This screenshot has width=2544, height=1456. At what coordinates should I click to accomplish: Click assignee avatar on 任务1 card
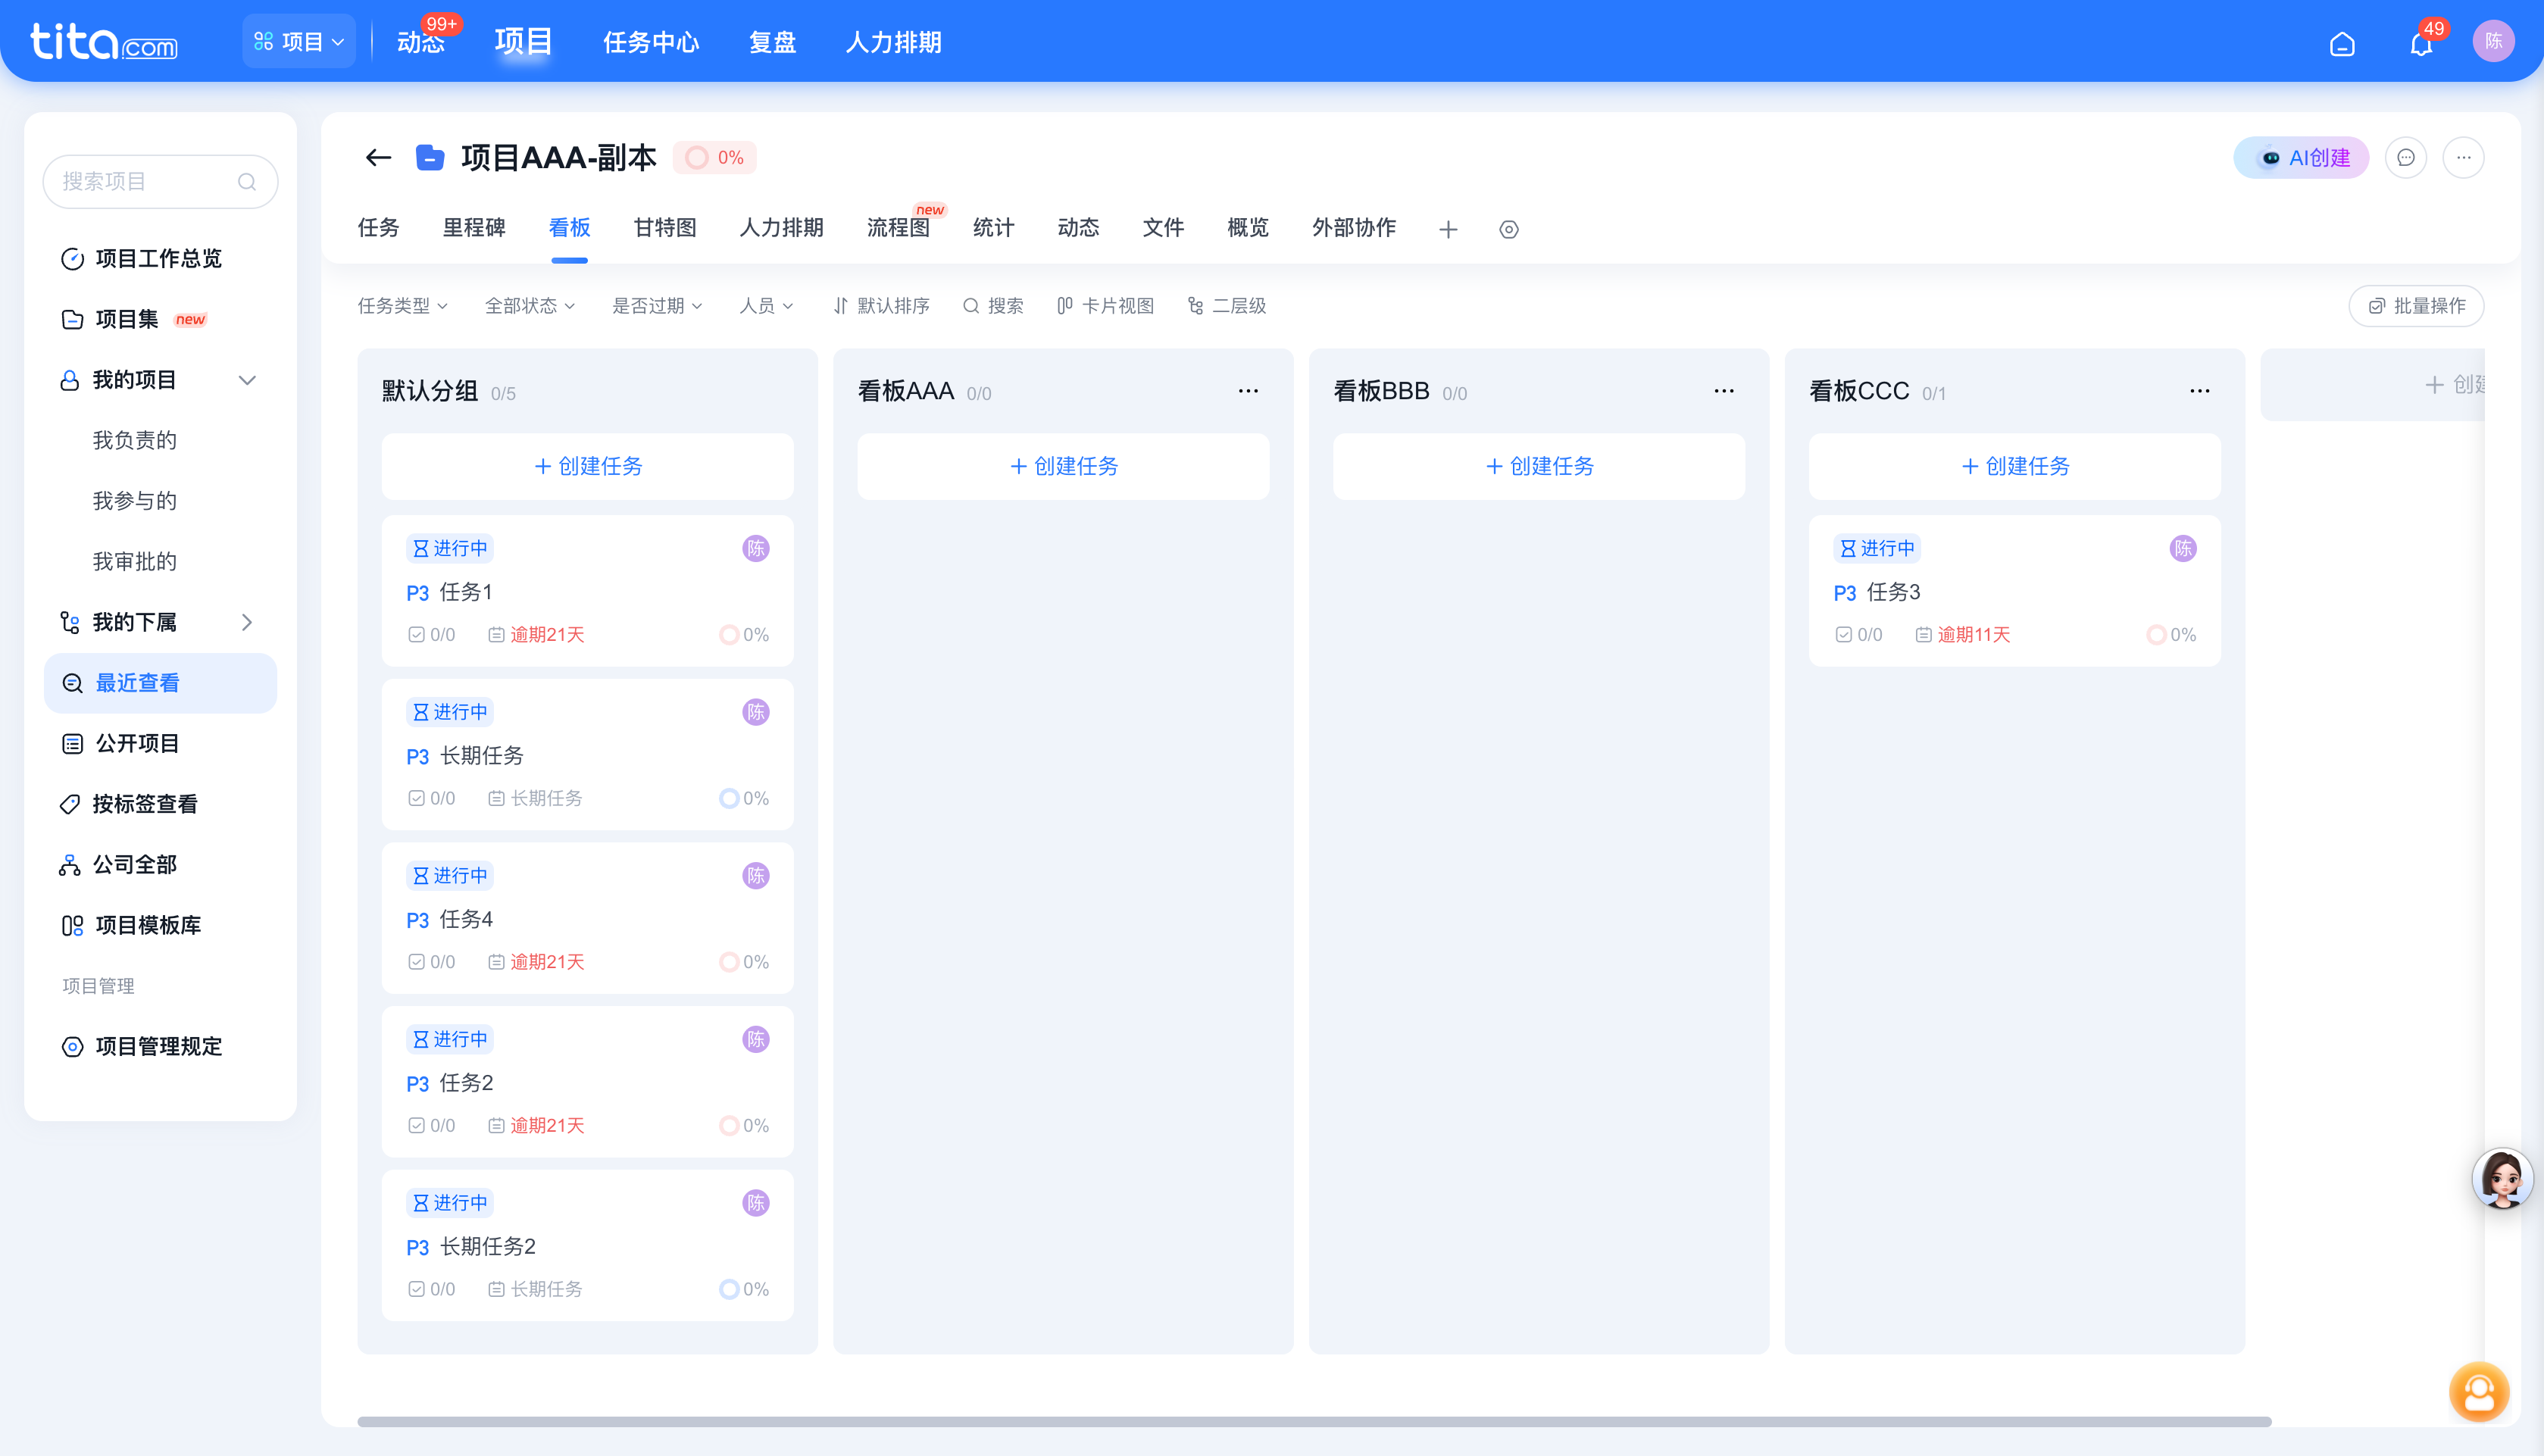coord(756,548)
